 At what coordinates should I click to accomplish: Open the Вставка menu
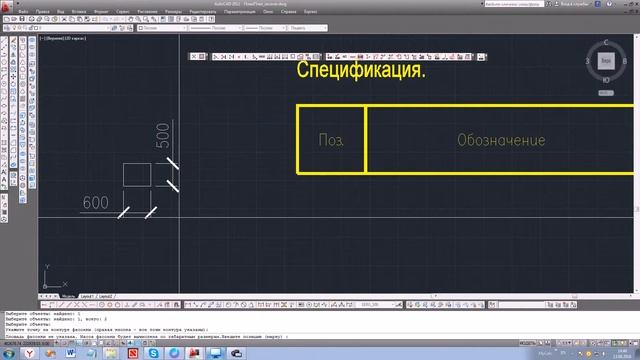point(79,11)
